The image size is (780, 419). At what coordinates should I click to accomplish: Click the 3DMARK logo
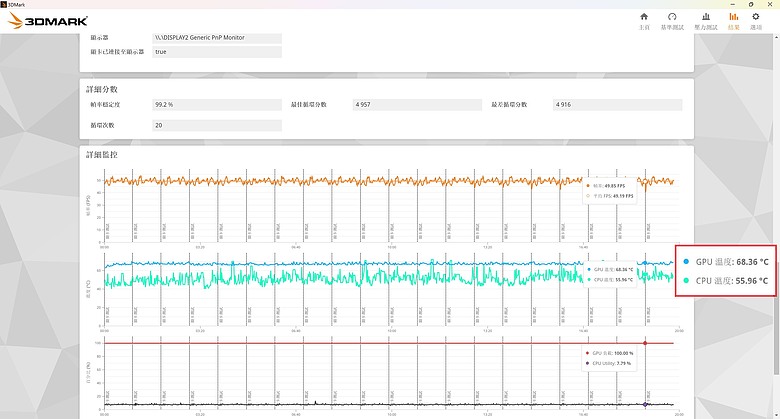[x=48, y=21]
